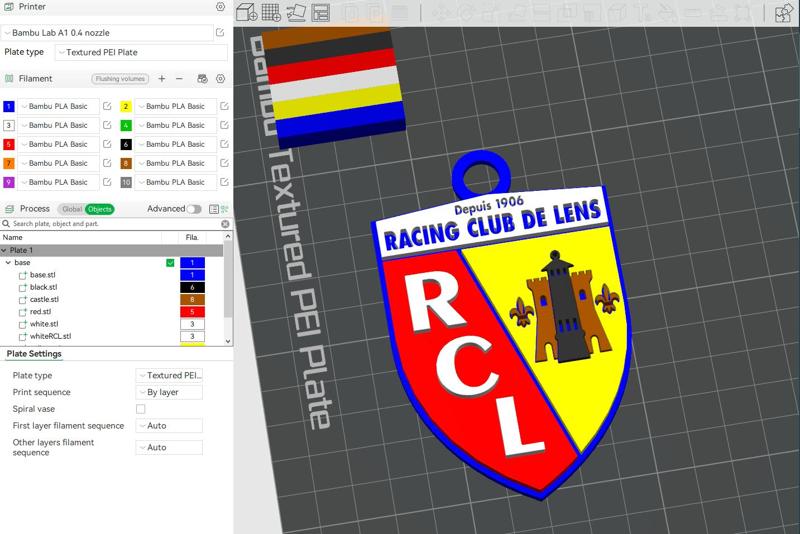Sync filaments with AMS icon
800x534 pixels.
[x=203, y=79]
